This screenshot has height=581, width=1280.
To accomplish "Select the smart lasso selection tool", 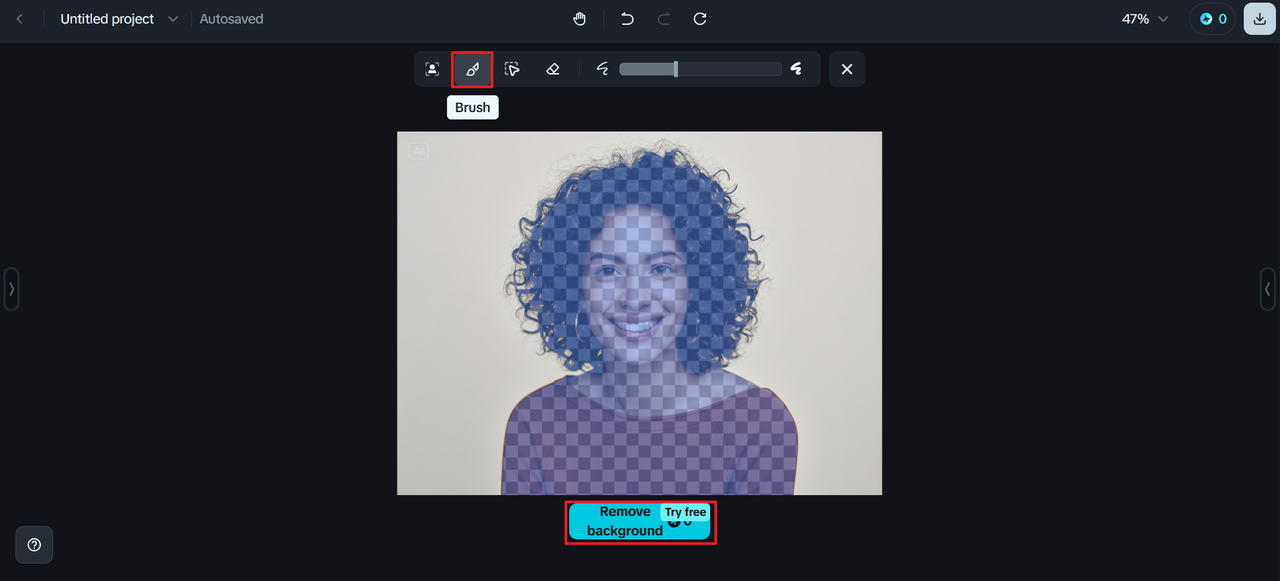I will (x=512, y=69).
